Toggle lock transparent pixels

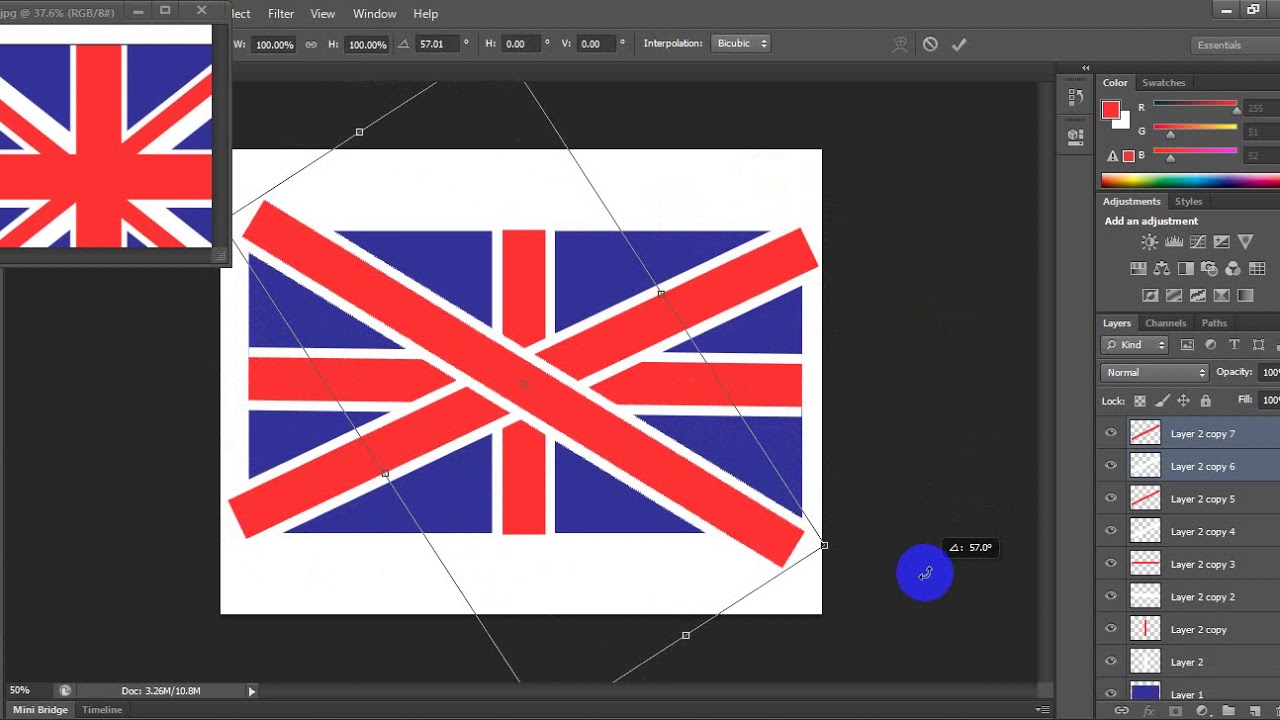pyautogui.click(x=1140, y=401)
